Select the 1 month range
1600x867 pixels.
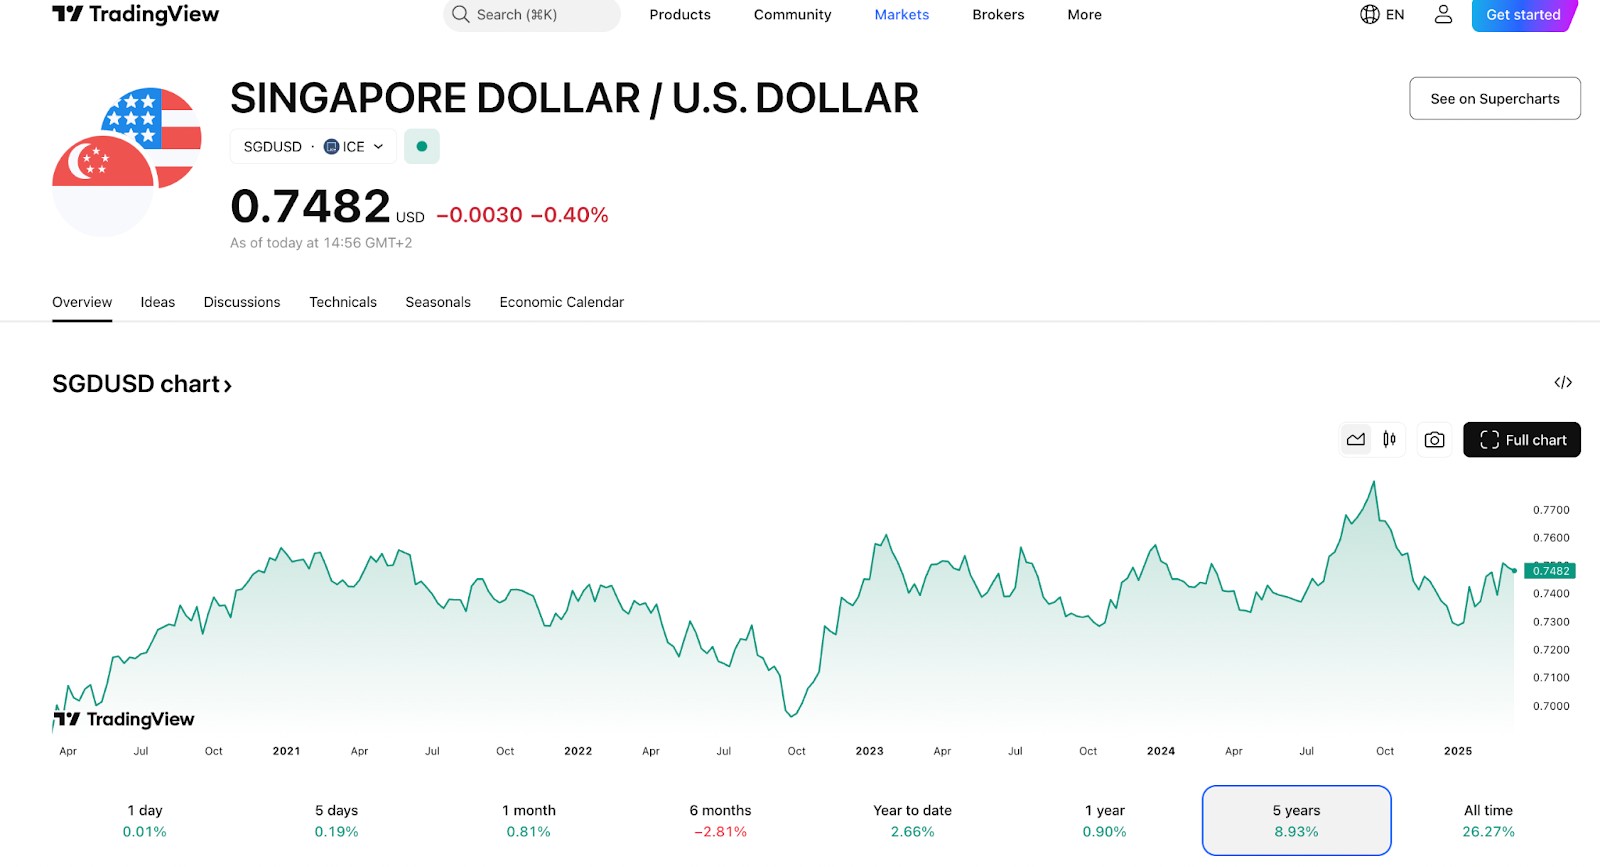point(529,820)
